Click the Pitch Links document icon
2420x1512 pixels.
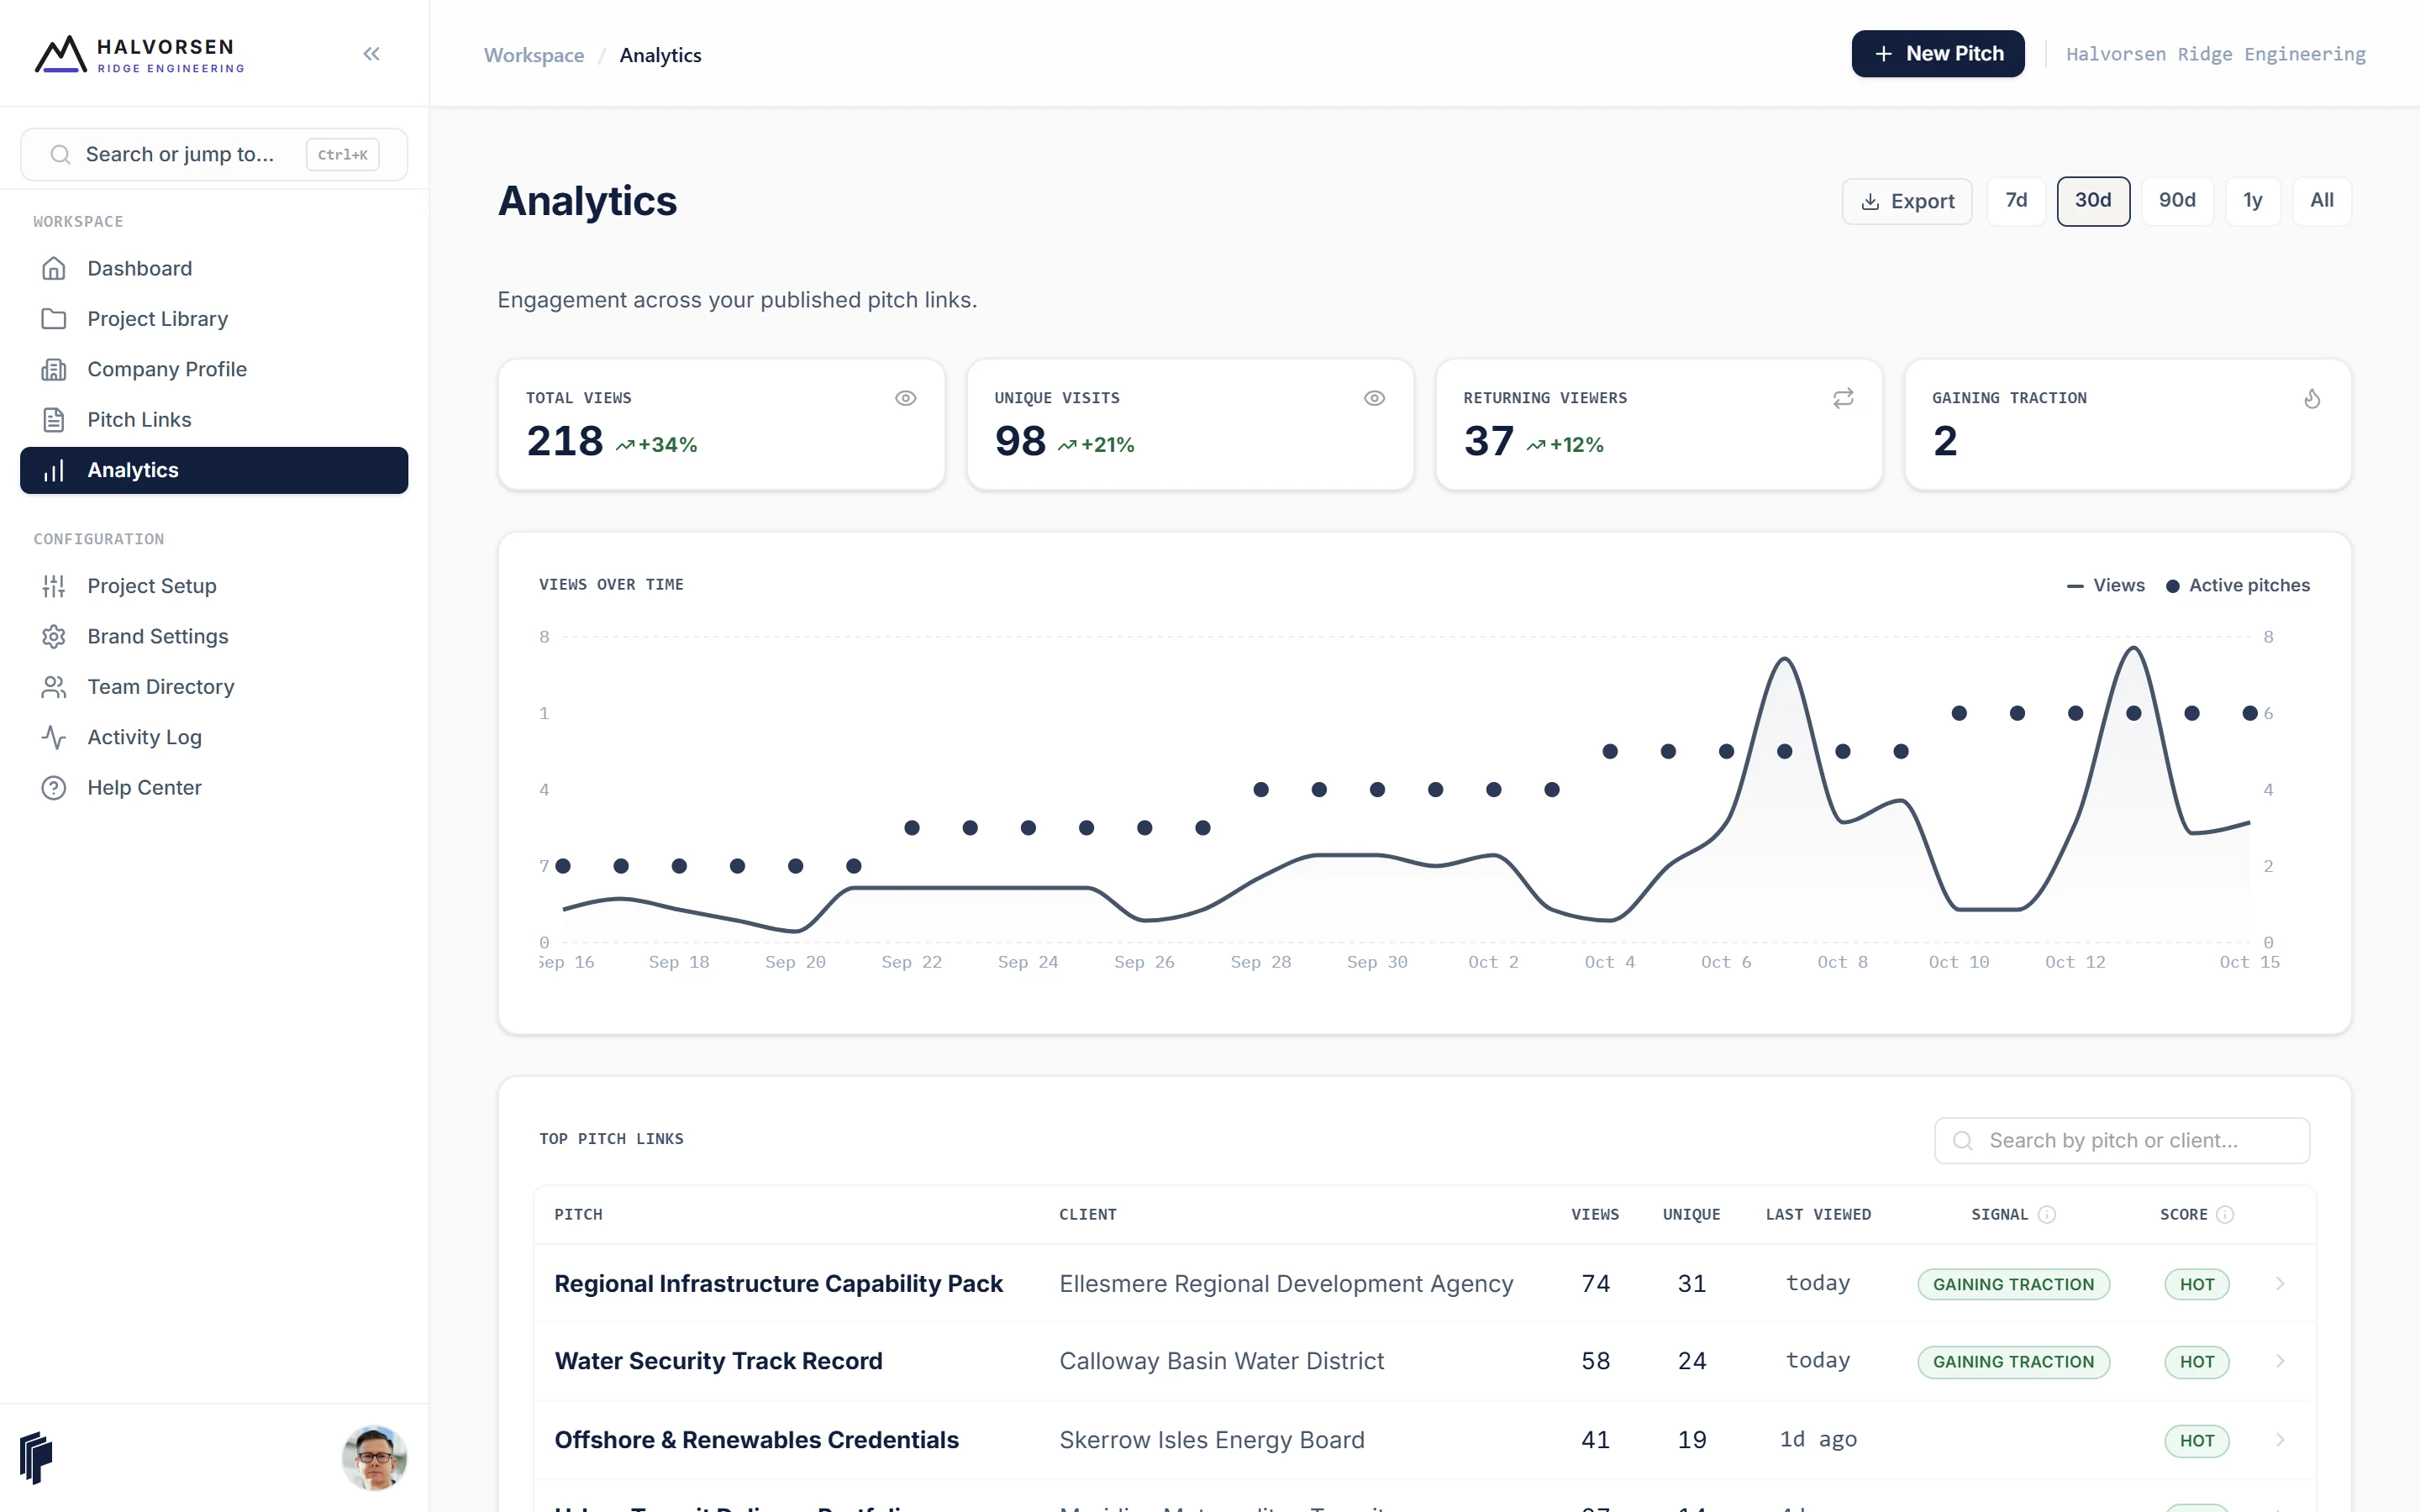(x=54, y=420)
